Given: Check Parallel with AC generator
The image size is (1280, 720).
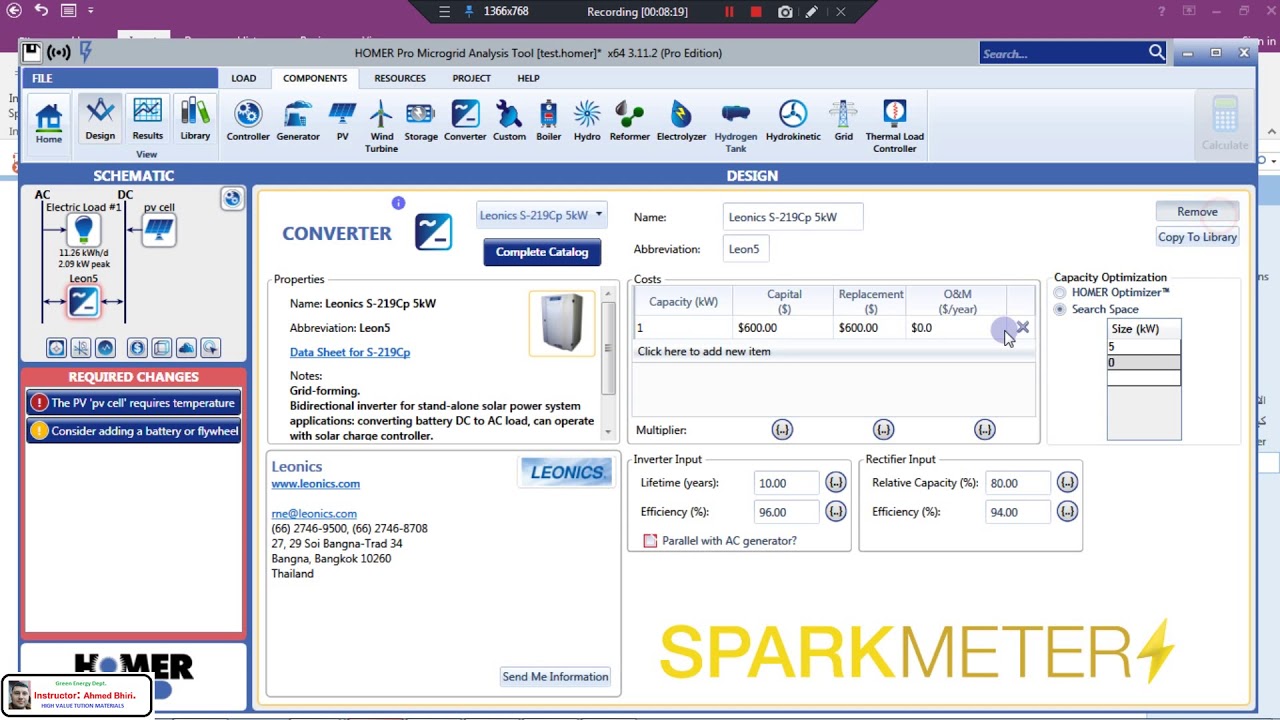Looking at the screenshot, I should 650,541.
